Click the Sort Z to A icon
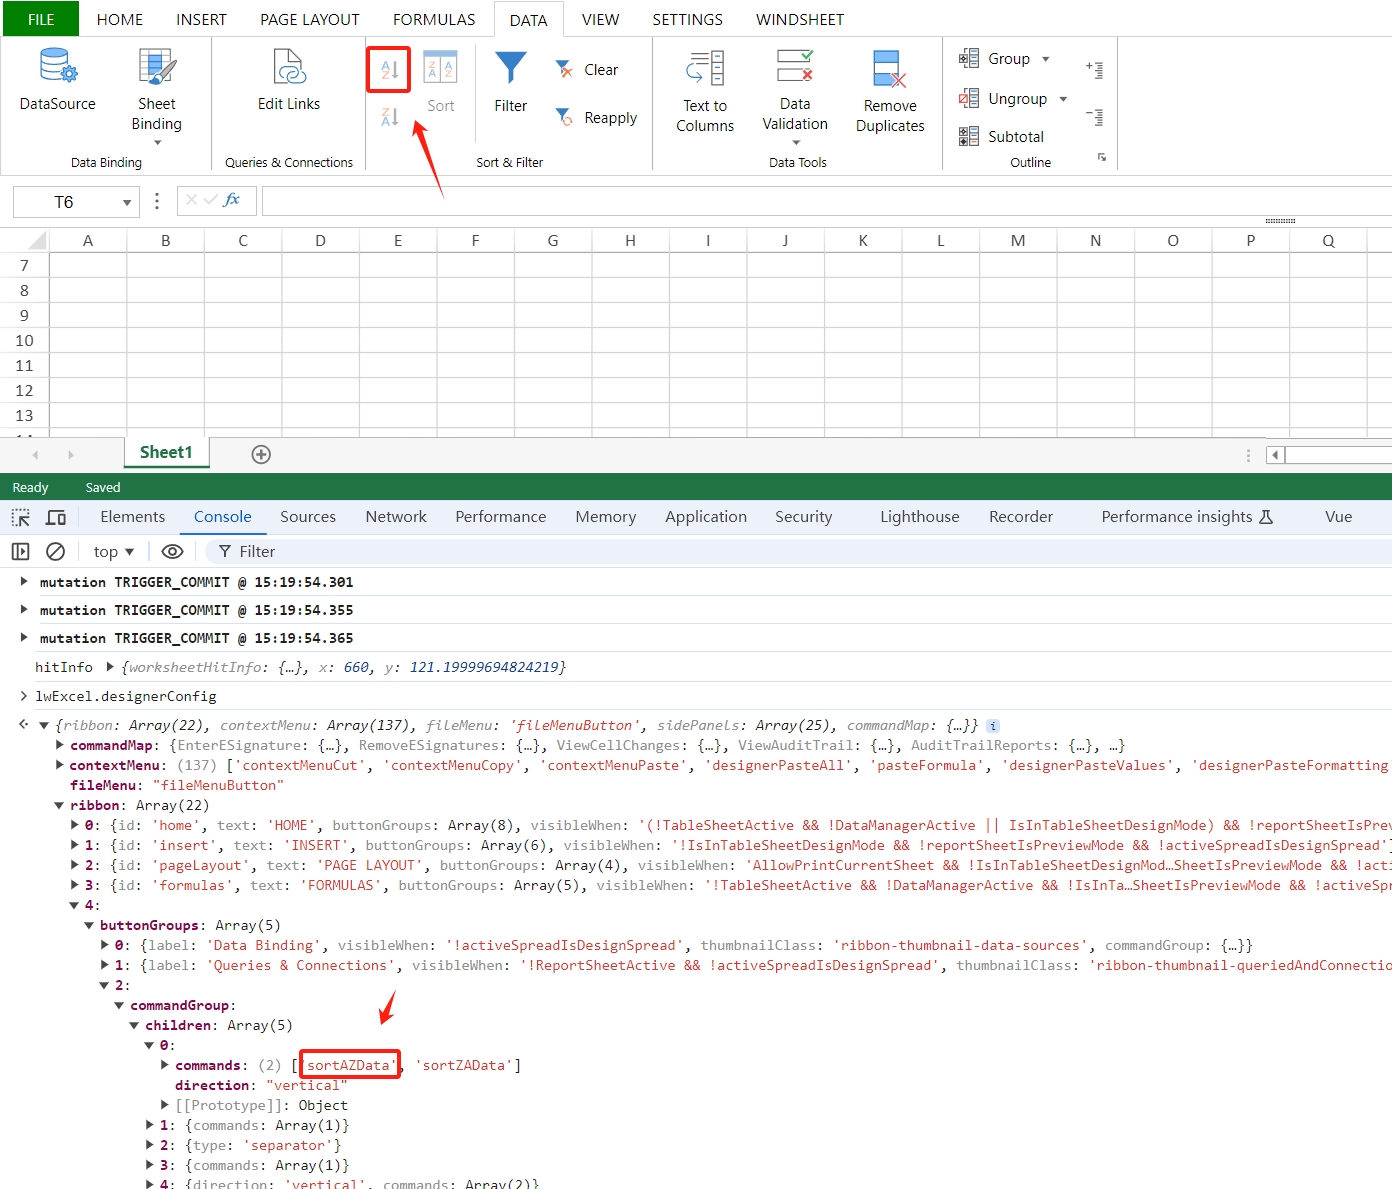 (389, 117)
